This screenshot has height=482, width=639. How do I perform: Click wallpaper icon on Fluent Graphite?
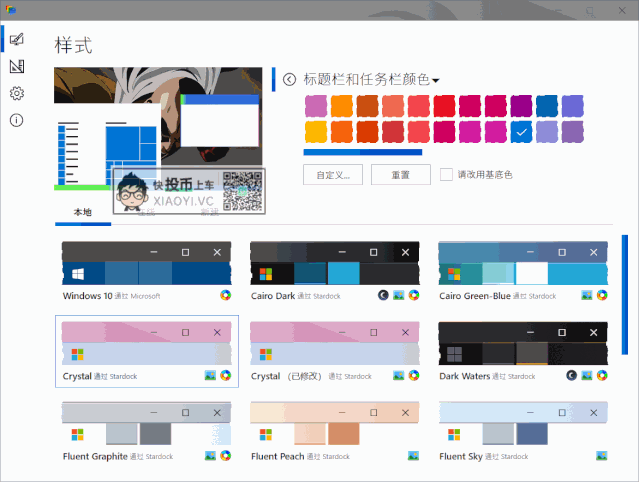pos(210,456)
